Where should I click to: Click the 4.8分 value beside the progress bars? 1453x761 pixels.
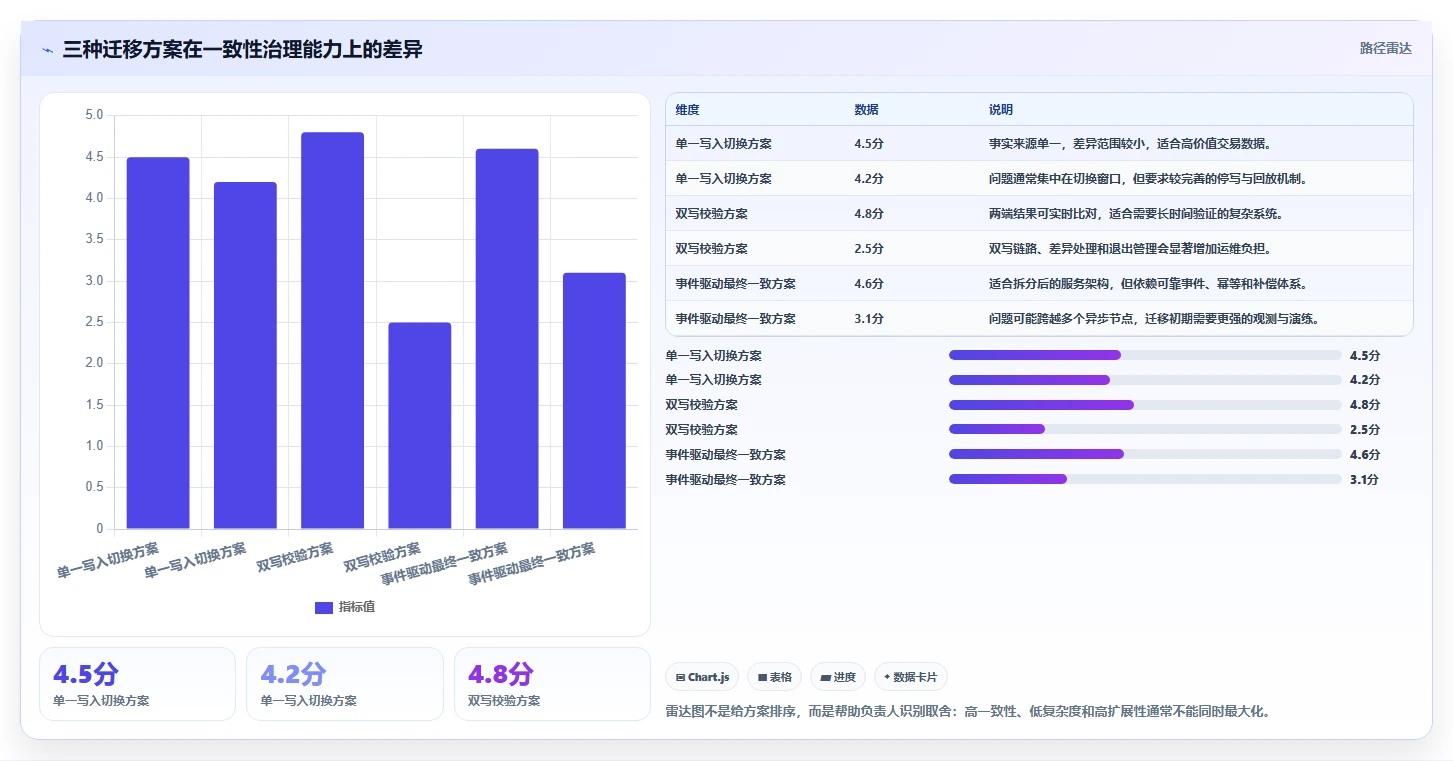(1364, 405)
